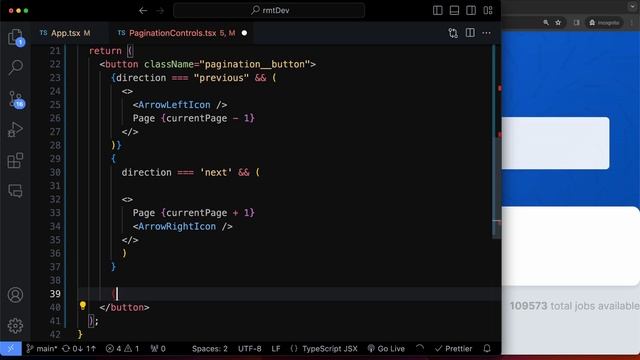Screen dimensions: 640x360
Task: Change file encoding UTF-8
Action: click(249, 349)
